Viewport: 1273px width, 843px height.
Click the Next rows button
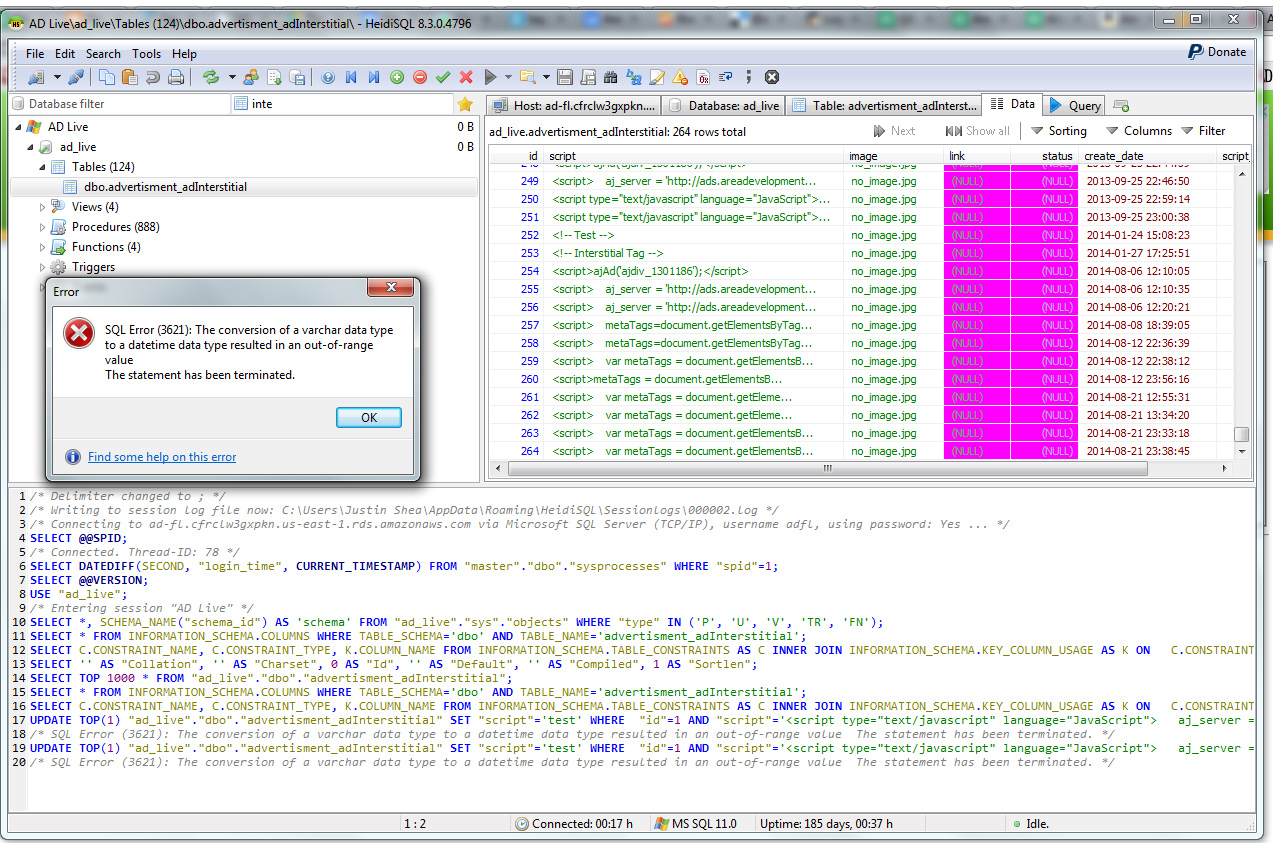[x=895, y=131]
